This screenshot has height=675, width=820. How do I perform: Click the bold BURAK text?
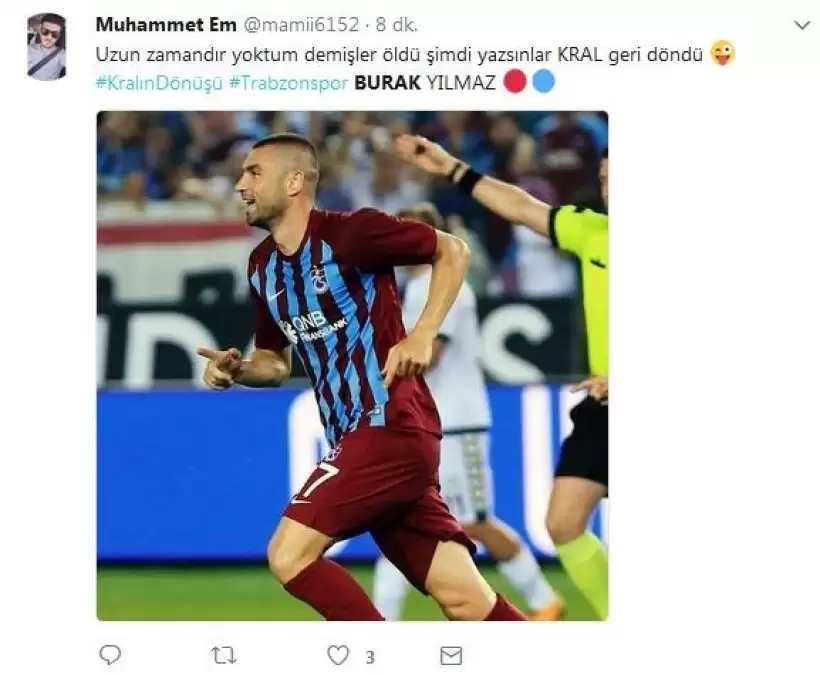pyautogui.click(x=388, y=83)
